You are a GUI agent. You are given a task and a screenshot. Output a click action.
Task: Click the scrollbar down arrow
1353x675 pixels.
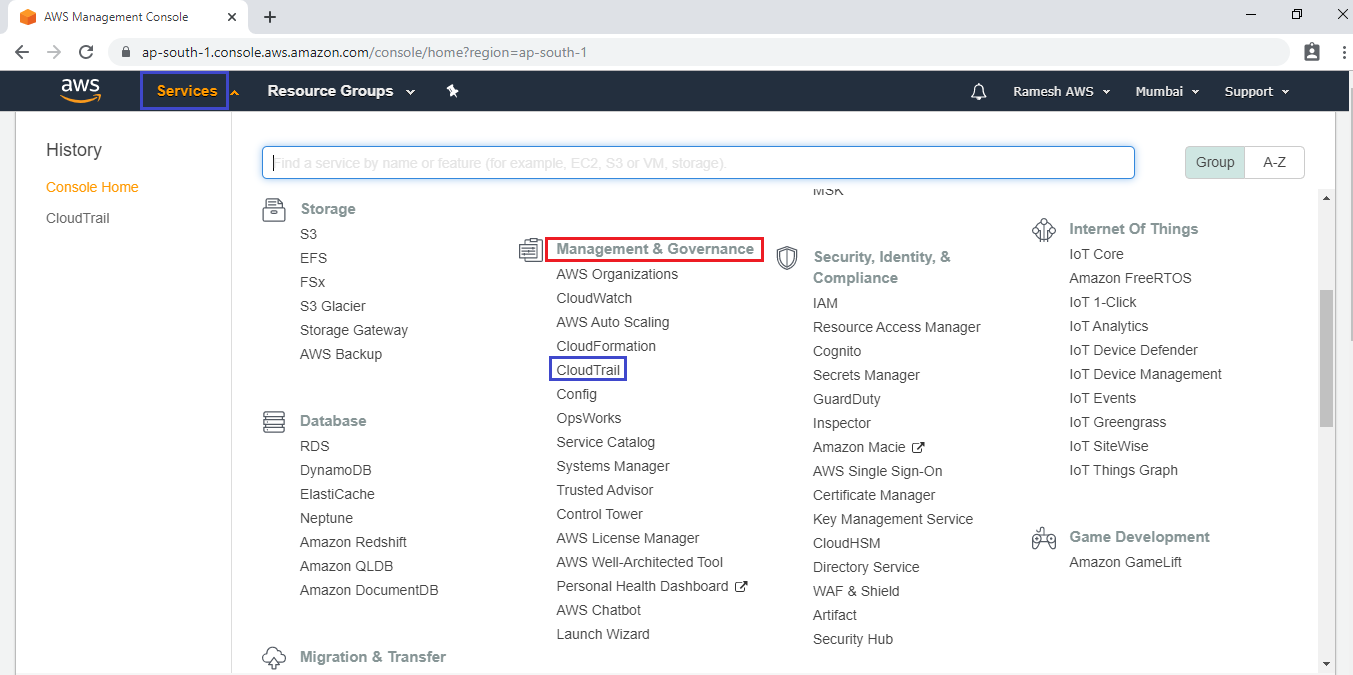tap(1327, 663)
